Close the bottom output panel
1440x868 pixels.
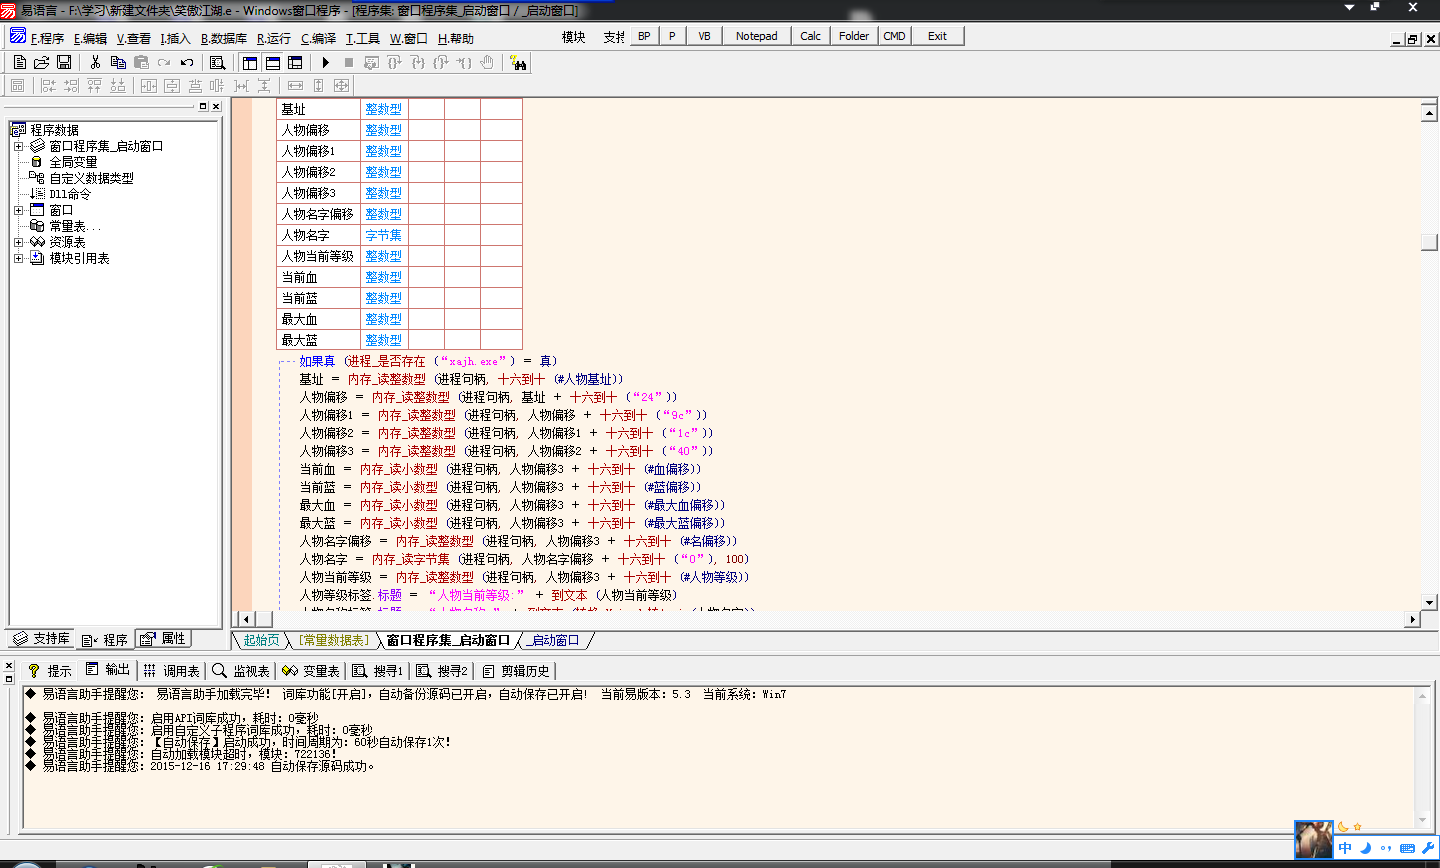pyautogui.click(x=8, y=665)
